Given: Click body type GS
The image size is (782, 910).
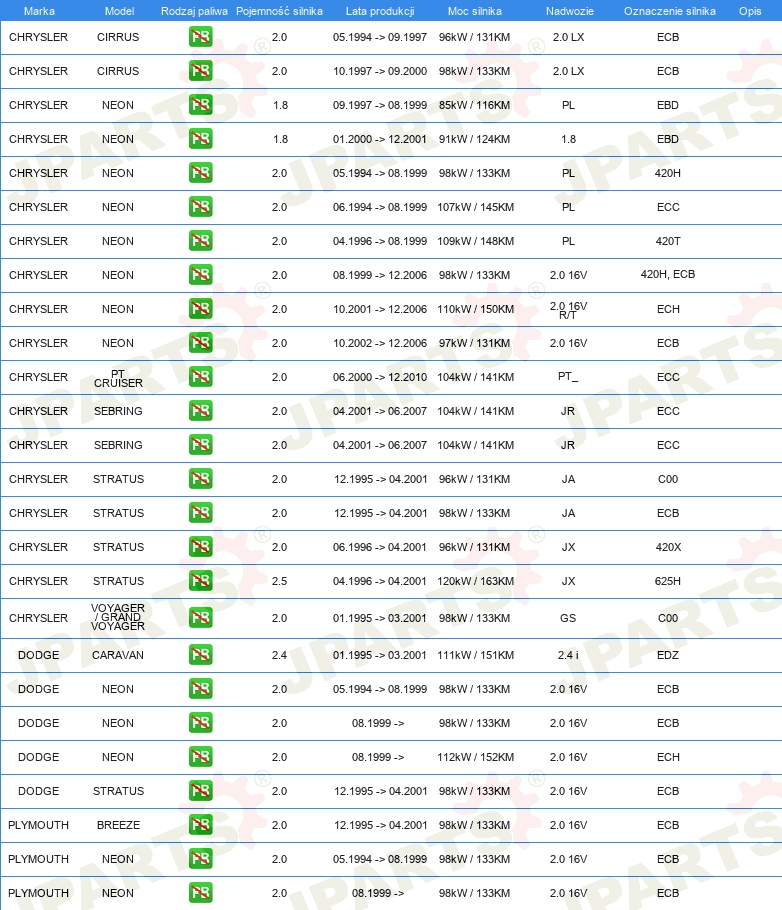Looking at the screenshot, I should pos(568,619).
